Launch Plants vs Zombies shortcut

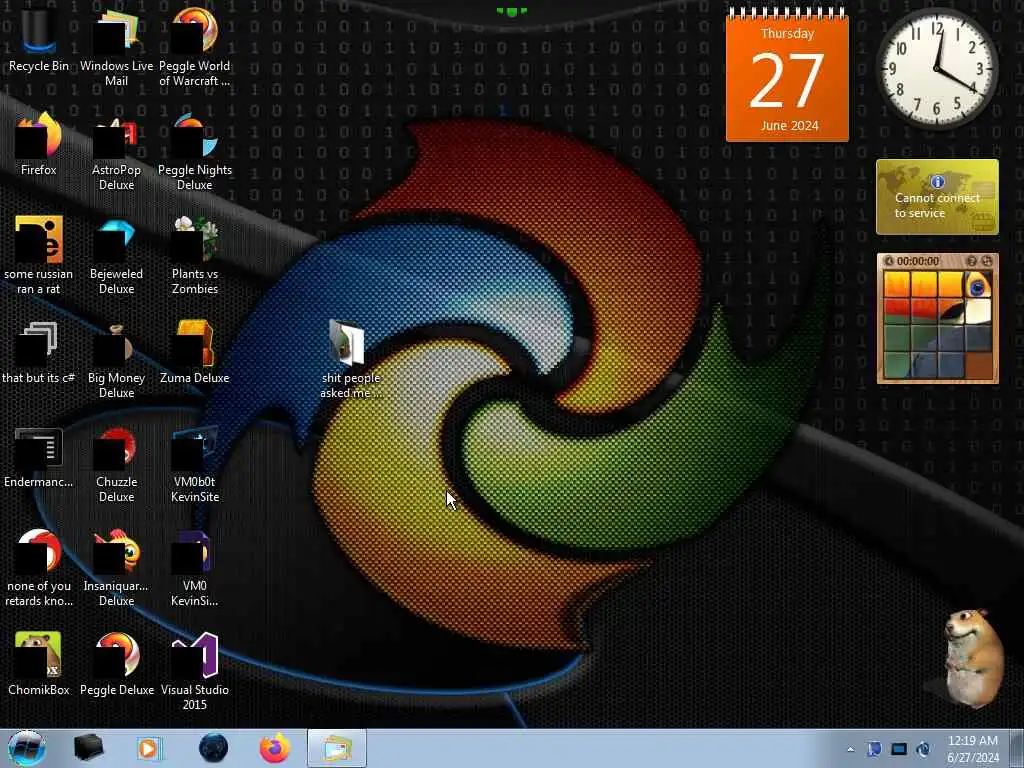(195, 255)
